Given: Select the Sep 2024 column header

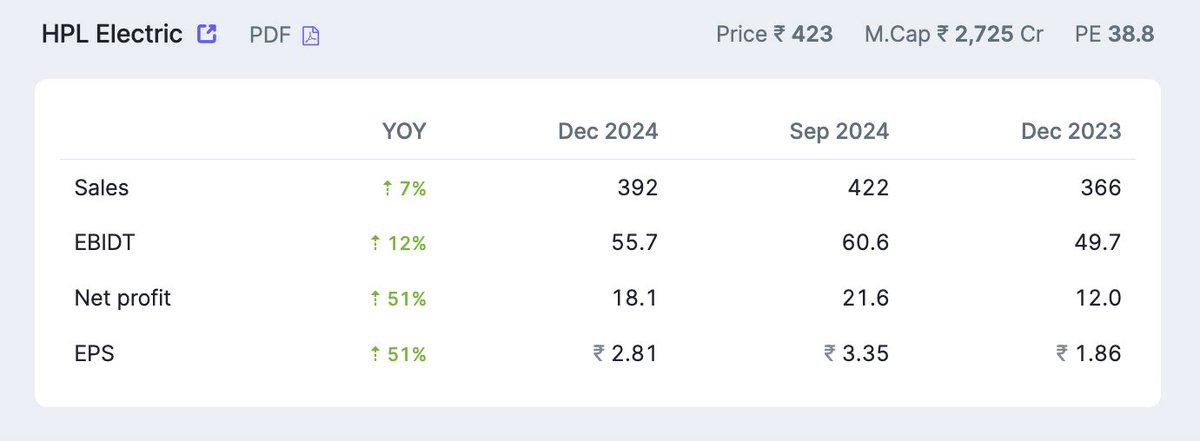Looking at the screenshot, I should tap(839, 131).
